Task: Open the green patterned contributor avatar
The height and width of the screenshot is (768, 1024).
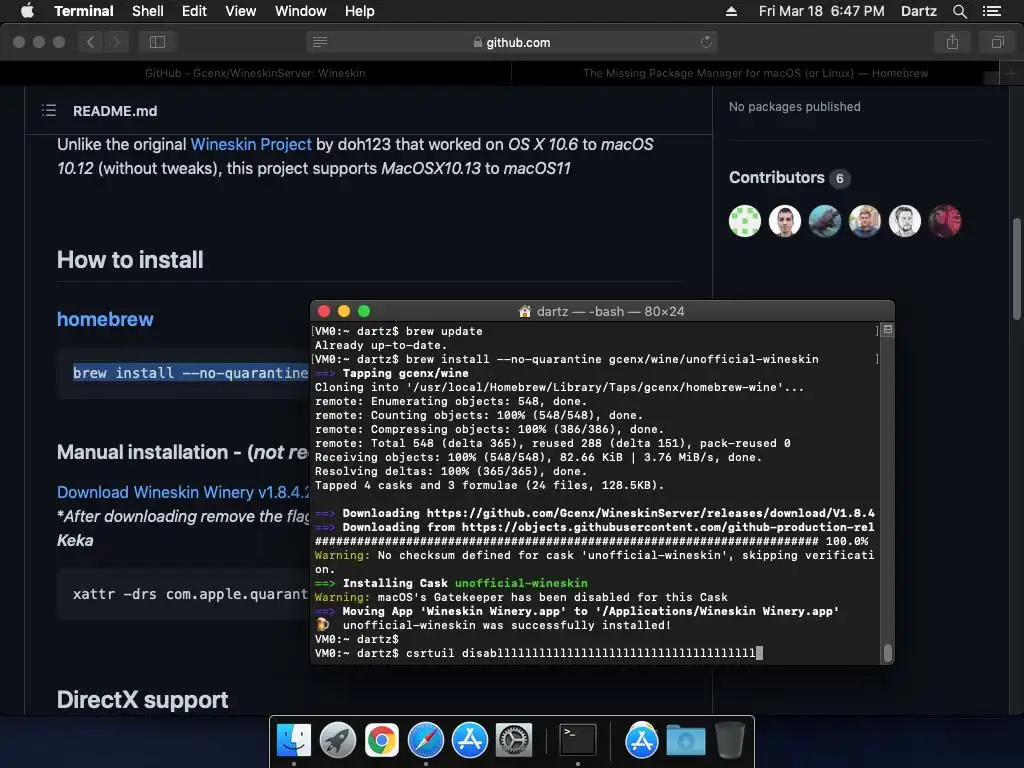Action: click(x=744, y=221)
